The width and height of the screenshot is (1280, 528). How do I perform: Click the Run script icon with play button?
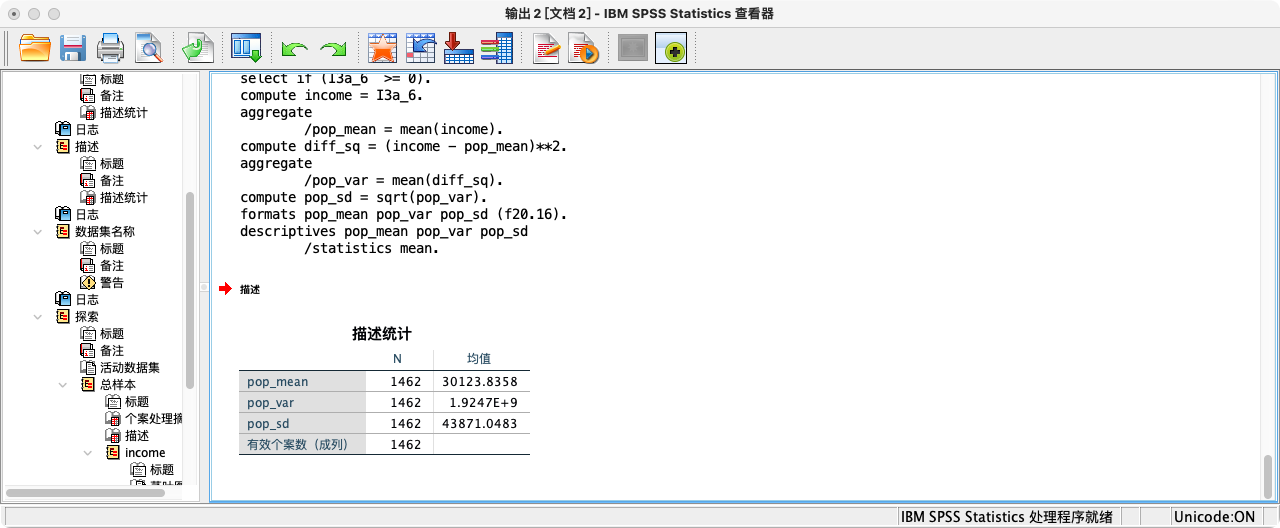583,48
